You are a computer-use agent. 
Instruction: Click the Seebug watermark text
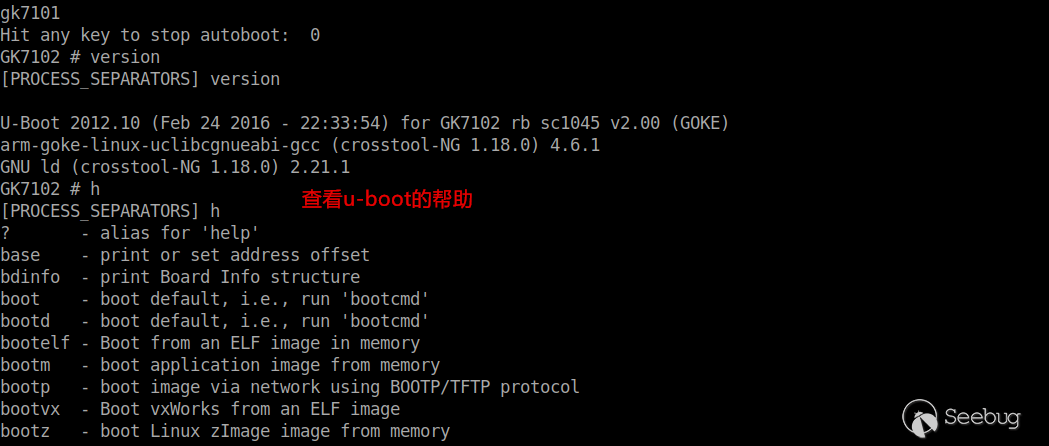982,418
